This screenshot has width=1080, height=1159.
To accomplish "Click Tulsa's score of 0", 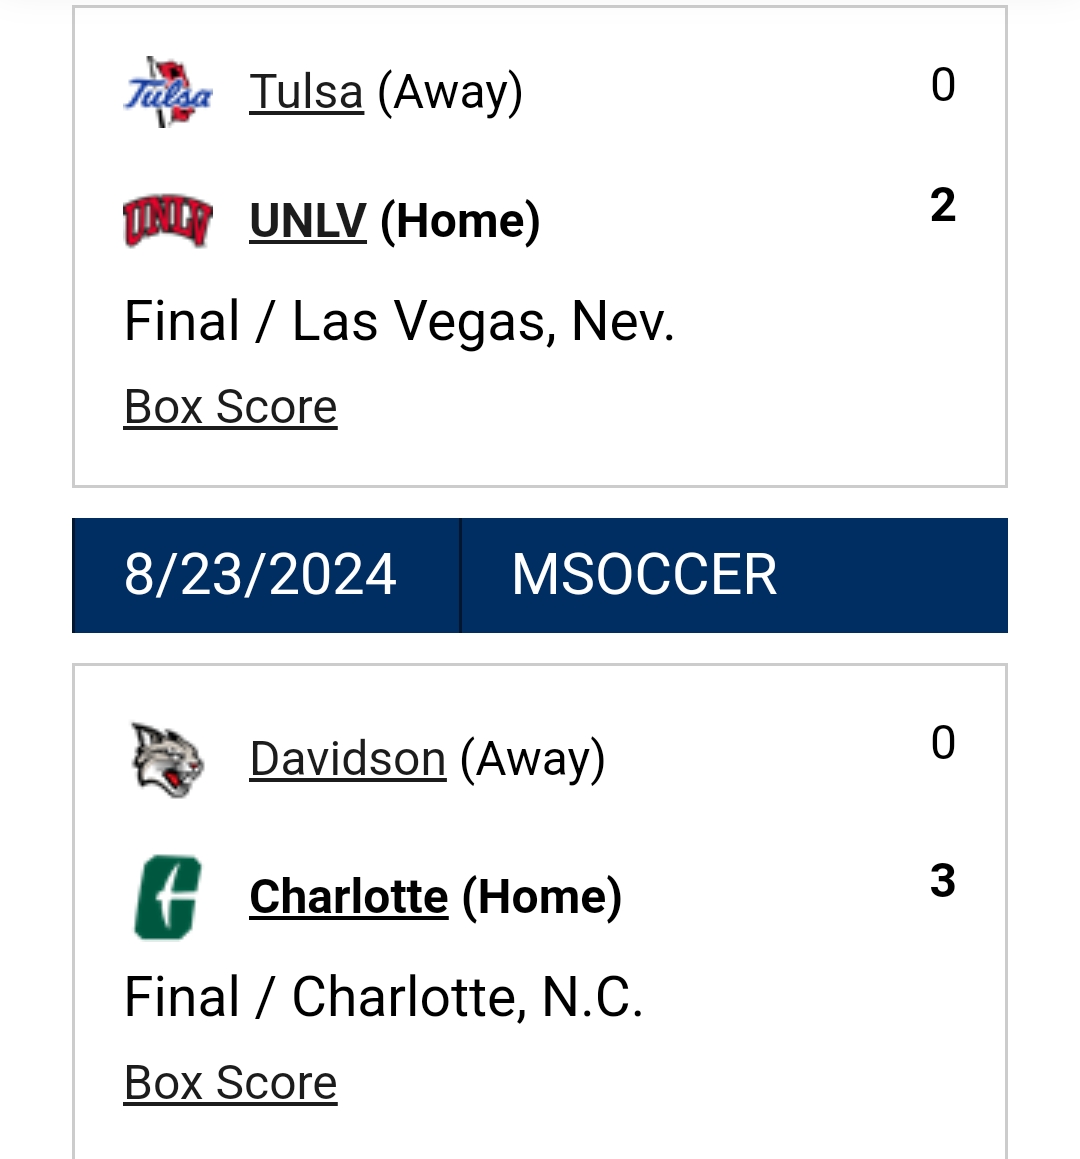I will pos(942,85).
